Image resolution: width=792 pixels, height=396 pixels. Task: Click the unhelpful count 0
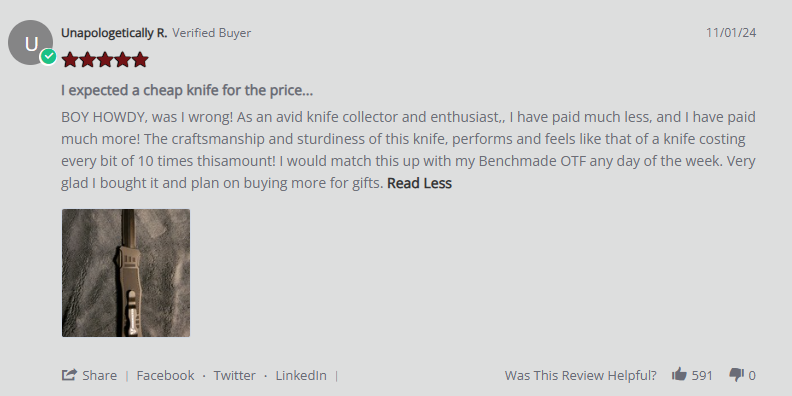[752, 375]
